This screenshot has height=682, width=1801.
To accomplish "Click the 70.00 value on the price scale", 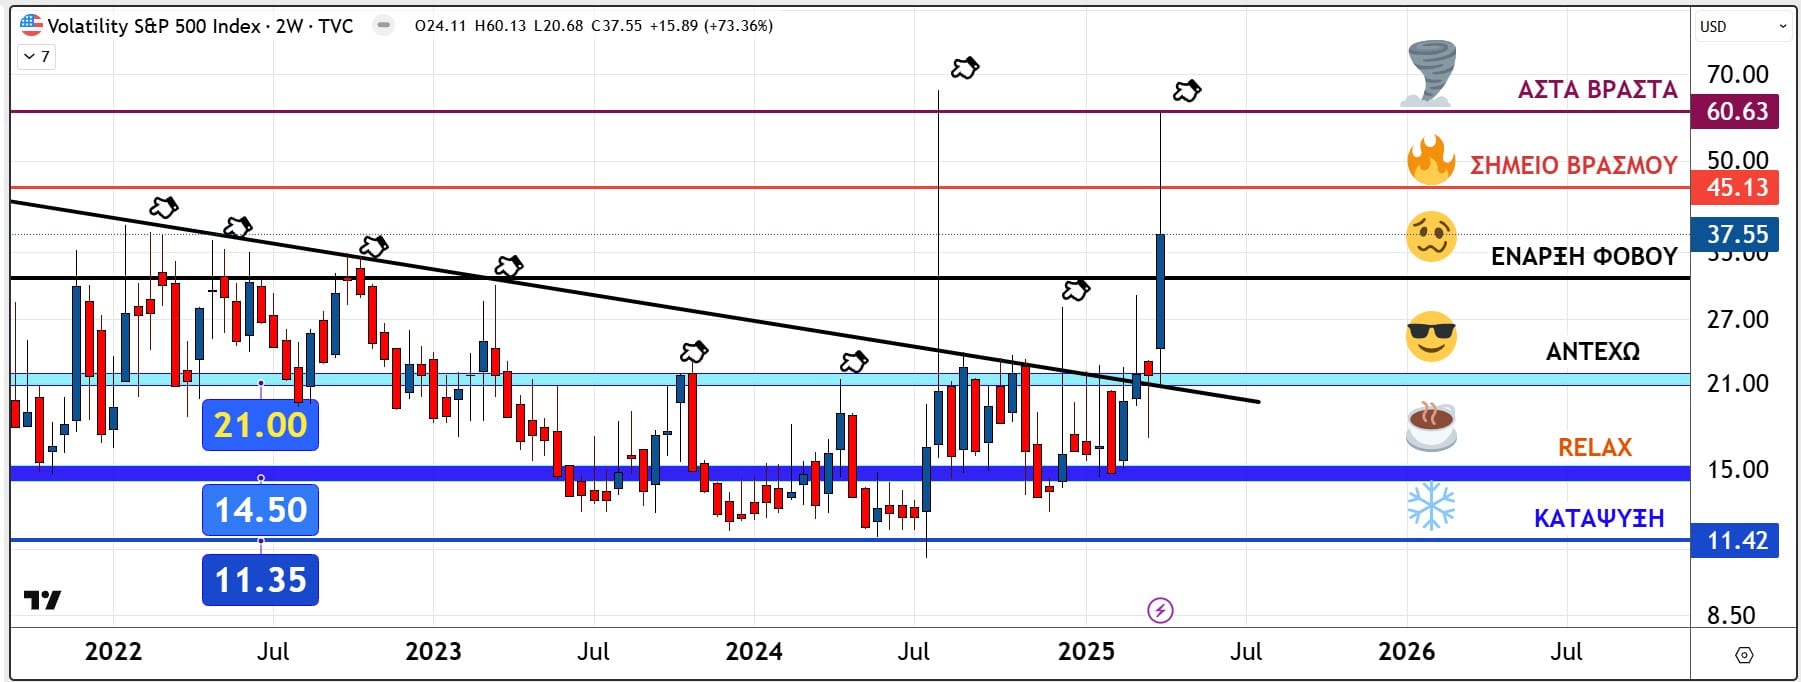I will 1737,74.
